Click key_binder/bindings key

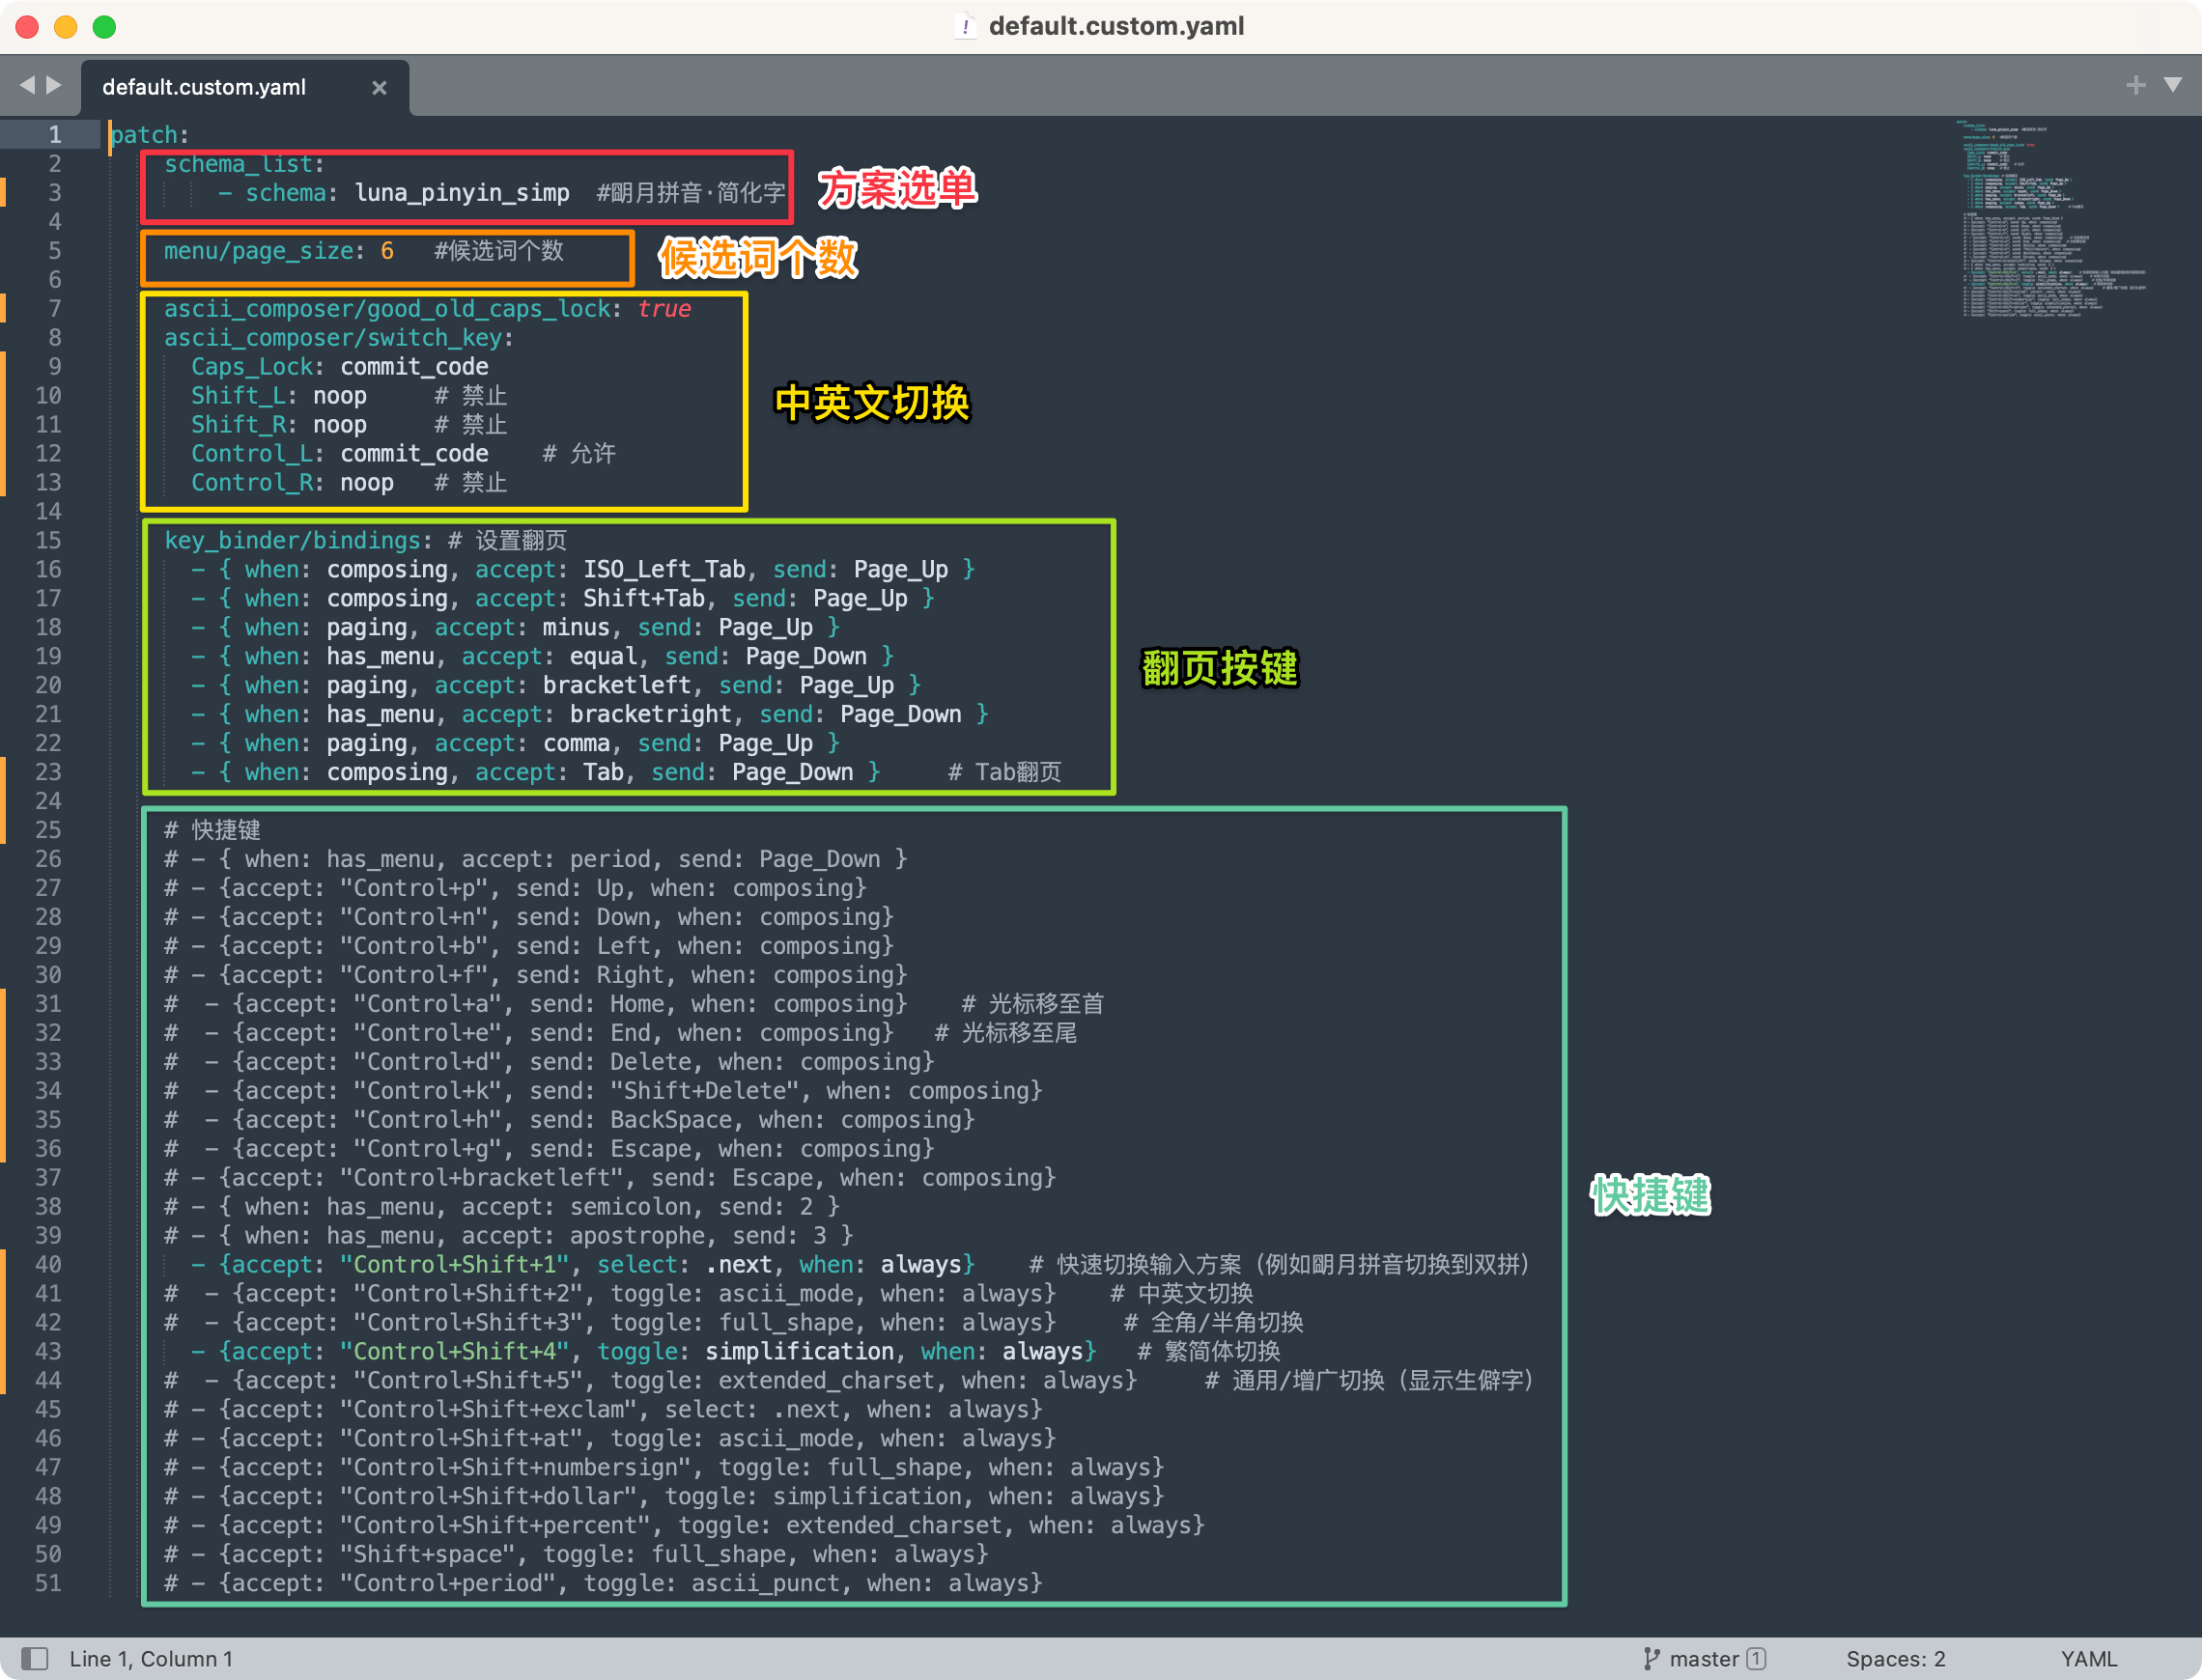(x=292, y=541)
